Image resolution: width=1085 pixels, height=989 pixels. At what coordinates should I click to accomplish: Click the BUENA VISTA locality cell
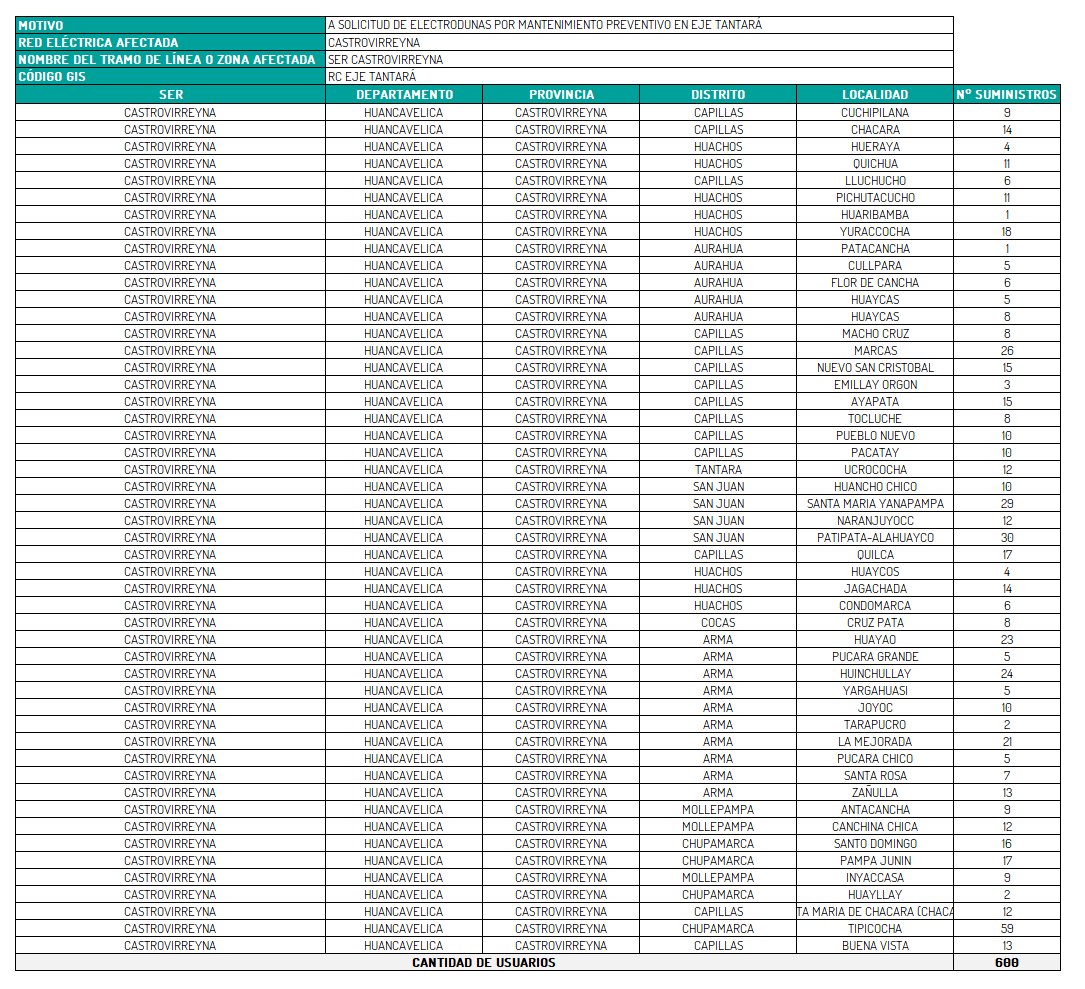(x=875, y=946)
